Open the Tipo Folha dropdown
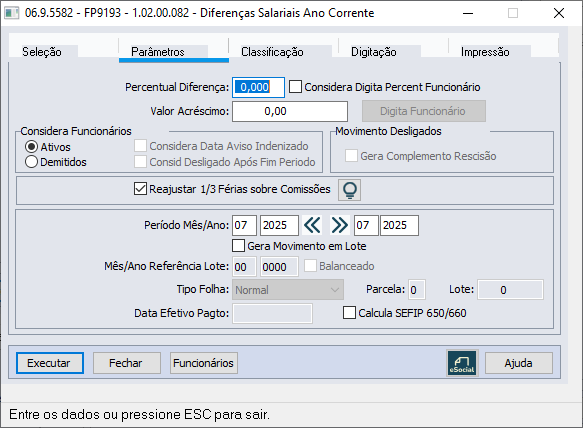This screenshot has width=583, height=428. point(288,290)
